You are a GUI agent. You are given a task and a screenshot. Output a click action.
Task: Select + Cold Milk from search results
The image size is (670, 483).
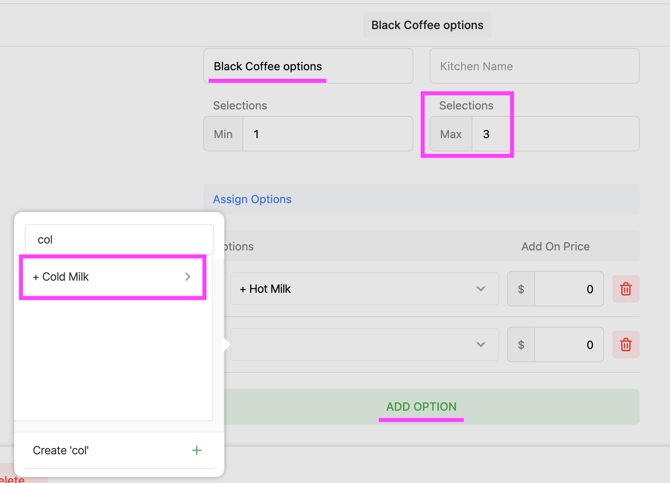coord(100,277)
